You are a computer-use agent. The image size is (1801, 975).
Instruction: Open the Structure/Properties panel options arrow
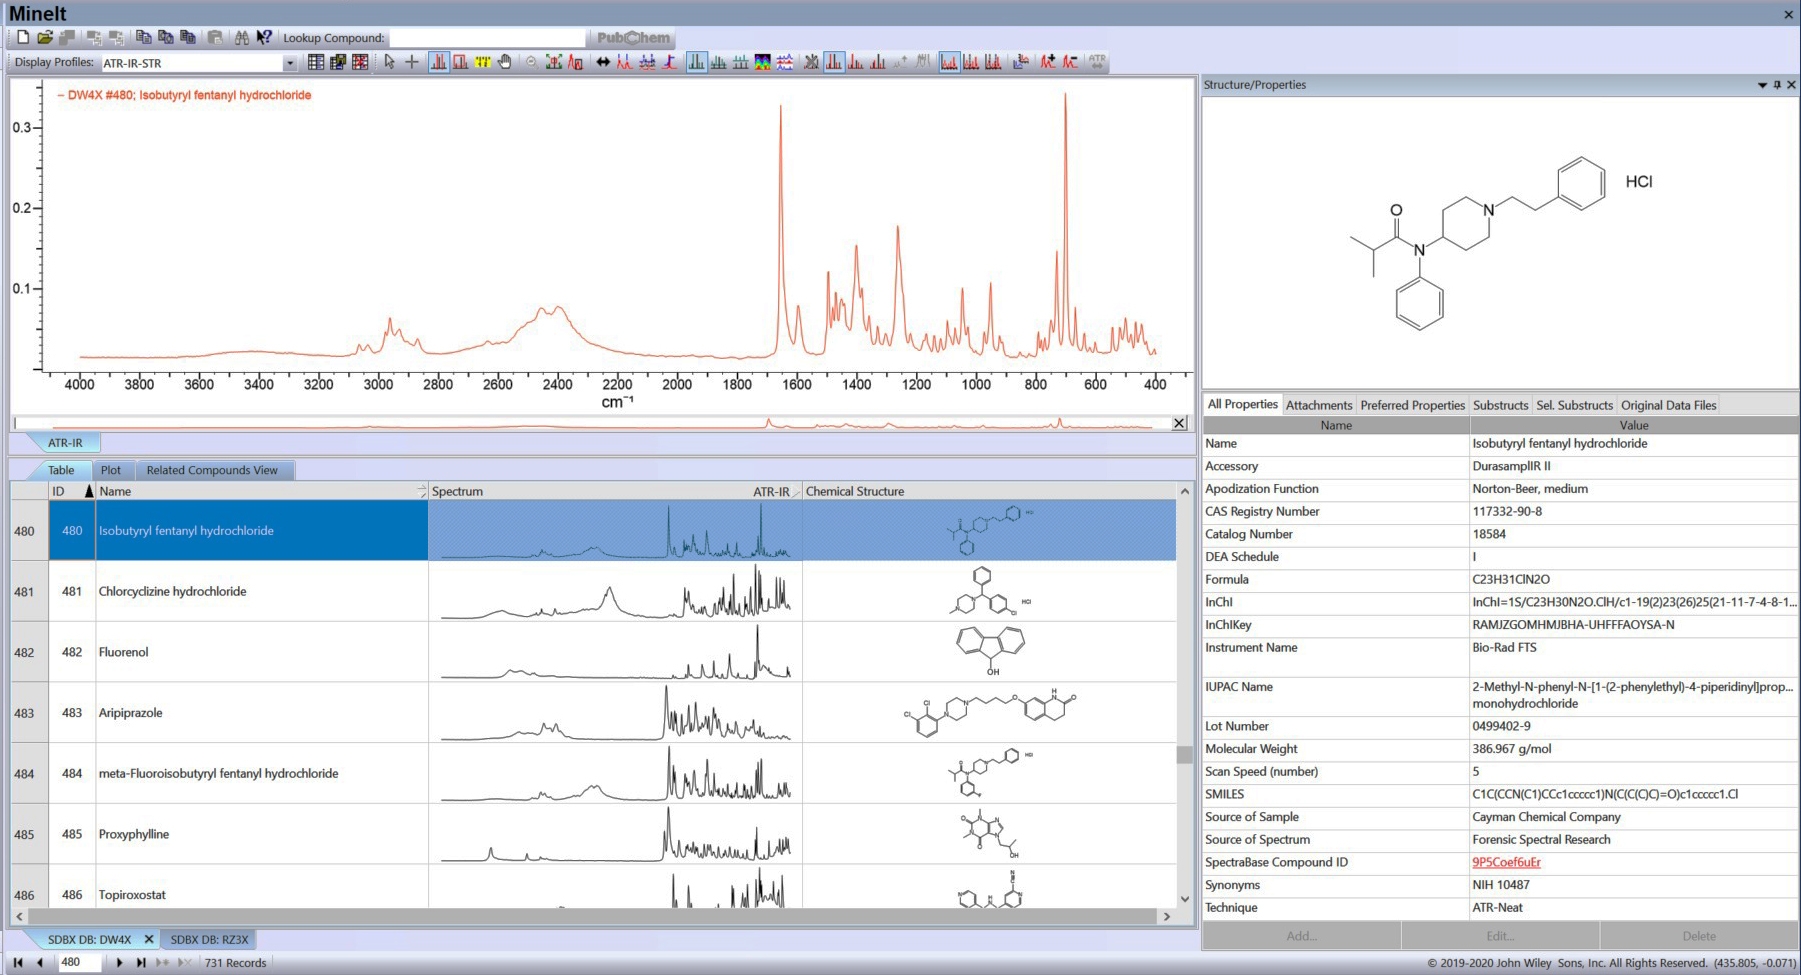pyautogui.click(x=1762, y=85)
